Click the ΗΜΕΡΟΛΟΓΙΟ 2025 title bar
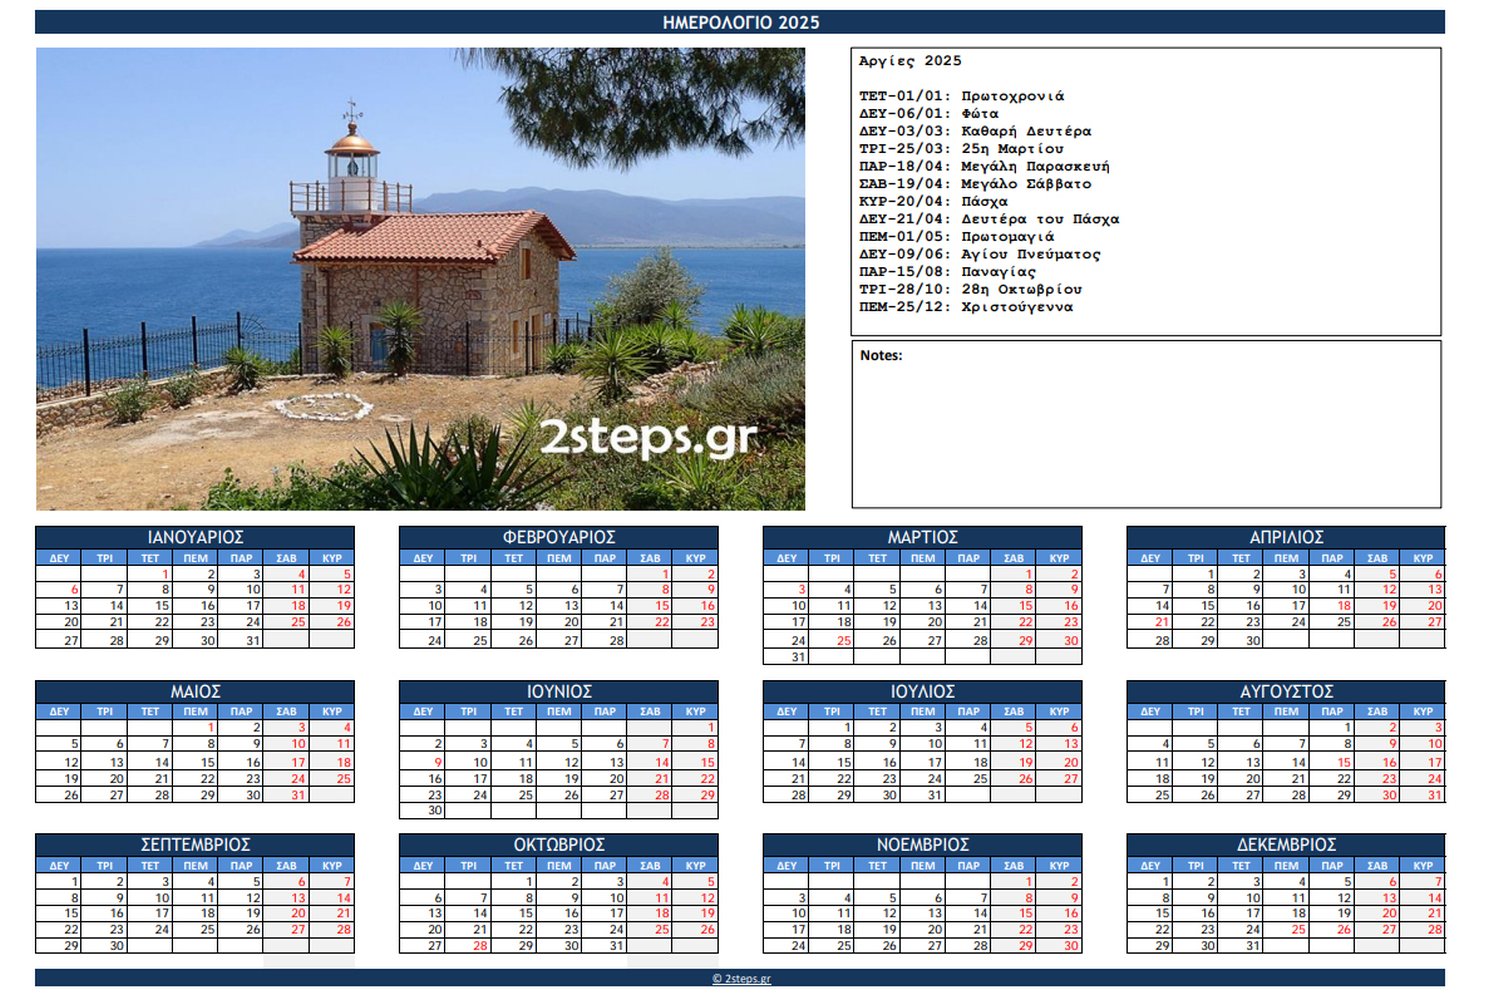 pos(740,22)
